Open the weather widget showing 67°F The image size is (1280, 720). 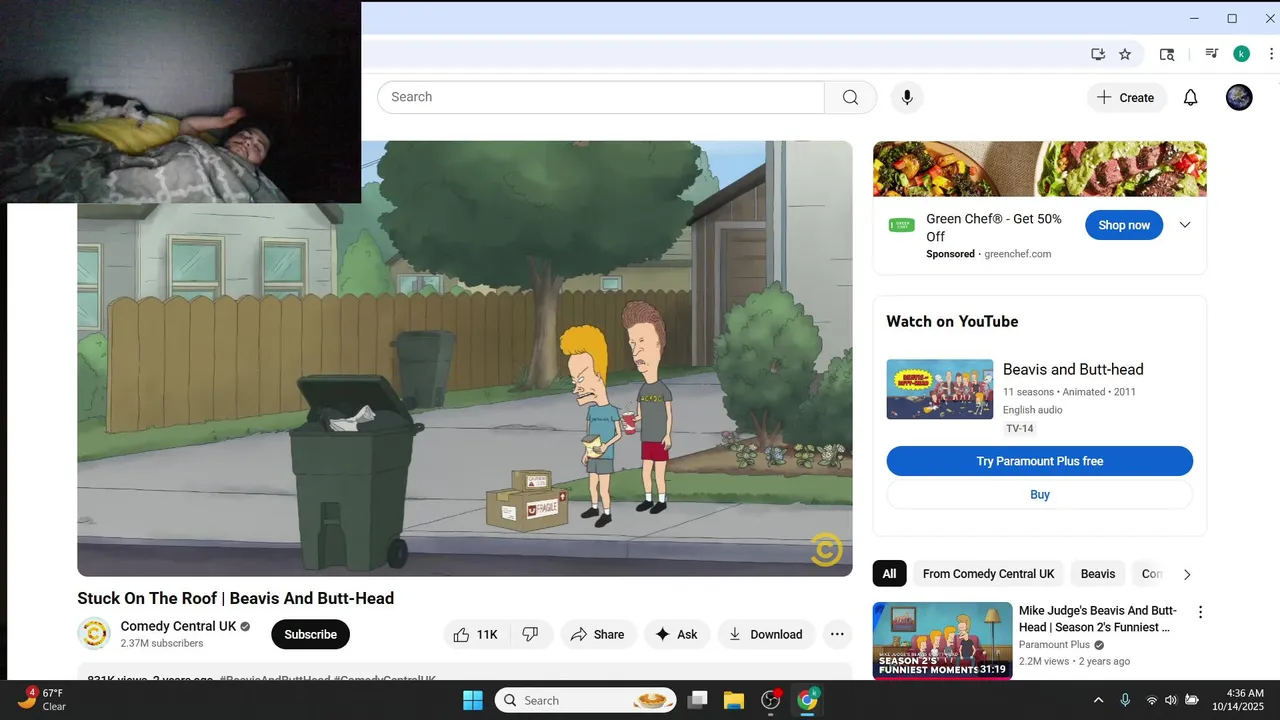coord(42,699)
